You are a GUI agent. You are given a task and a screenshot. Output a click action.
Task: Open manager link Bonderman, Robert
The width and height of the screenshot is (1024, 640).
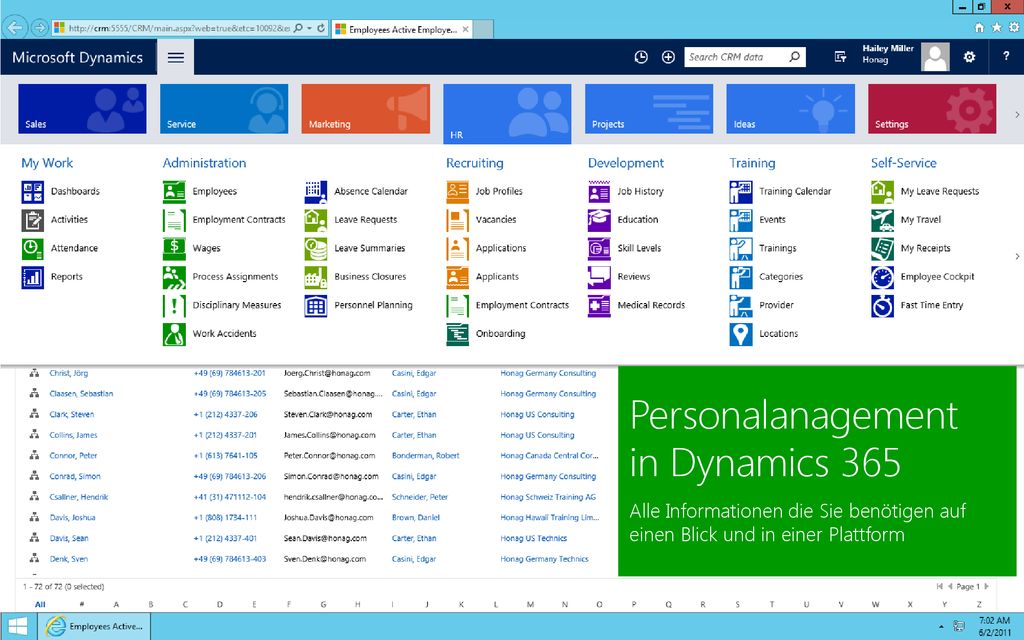point(426,456)
